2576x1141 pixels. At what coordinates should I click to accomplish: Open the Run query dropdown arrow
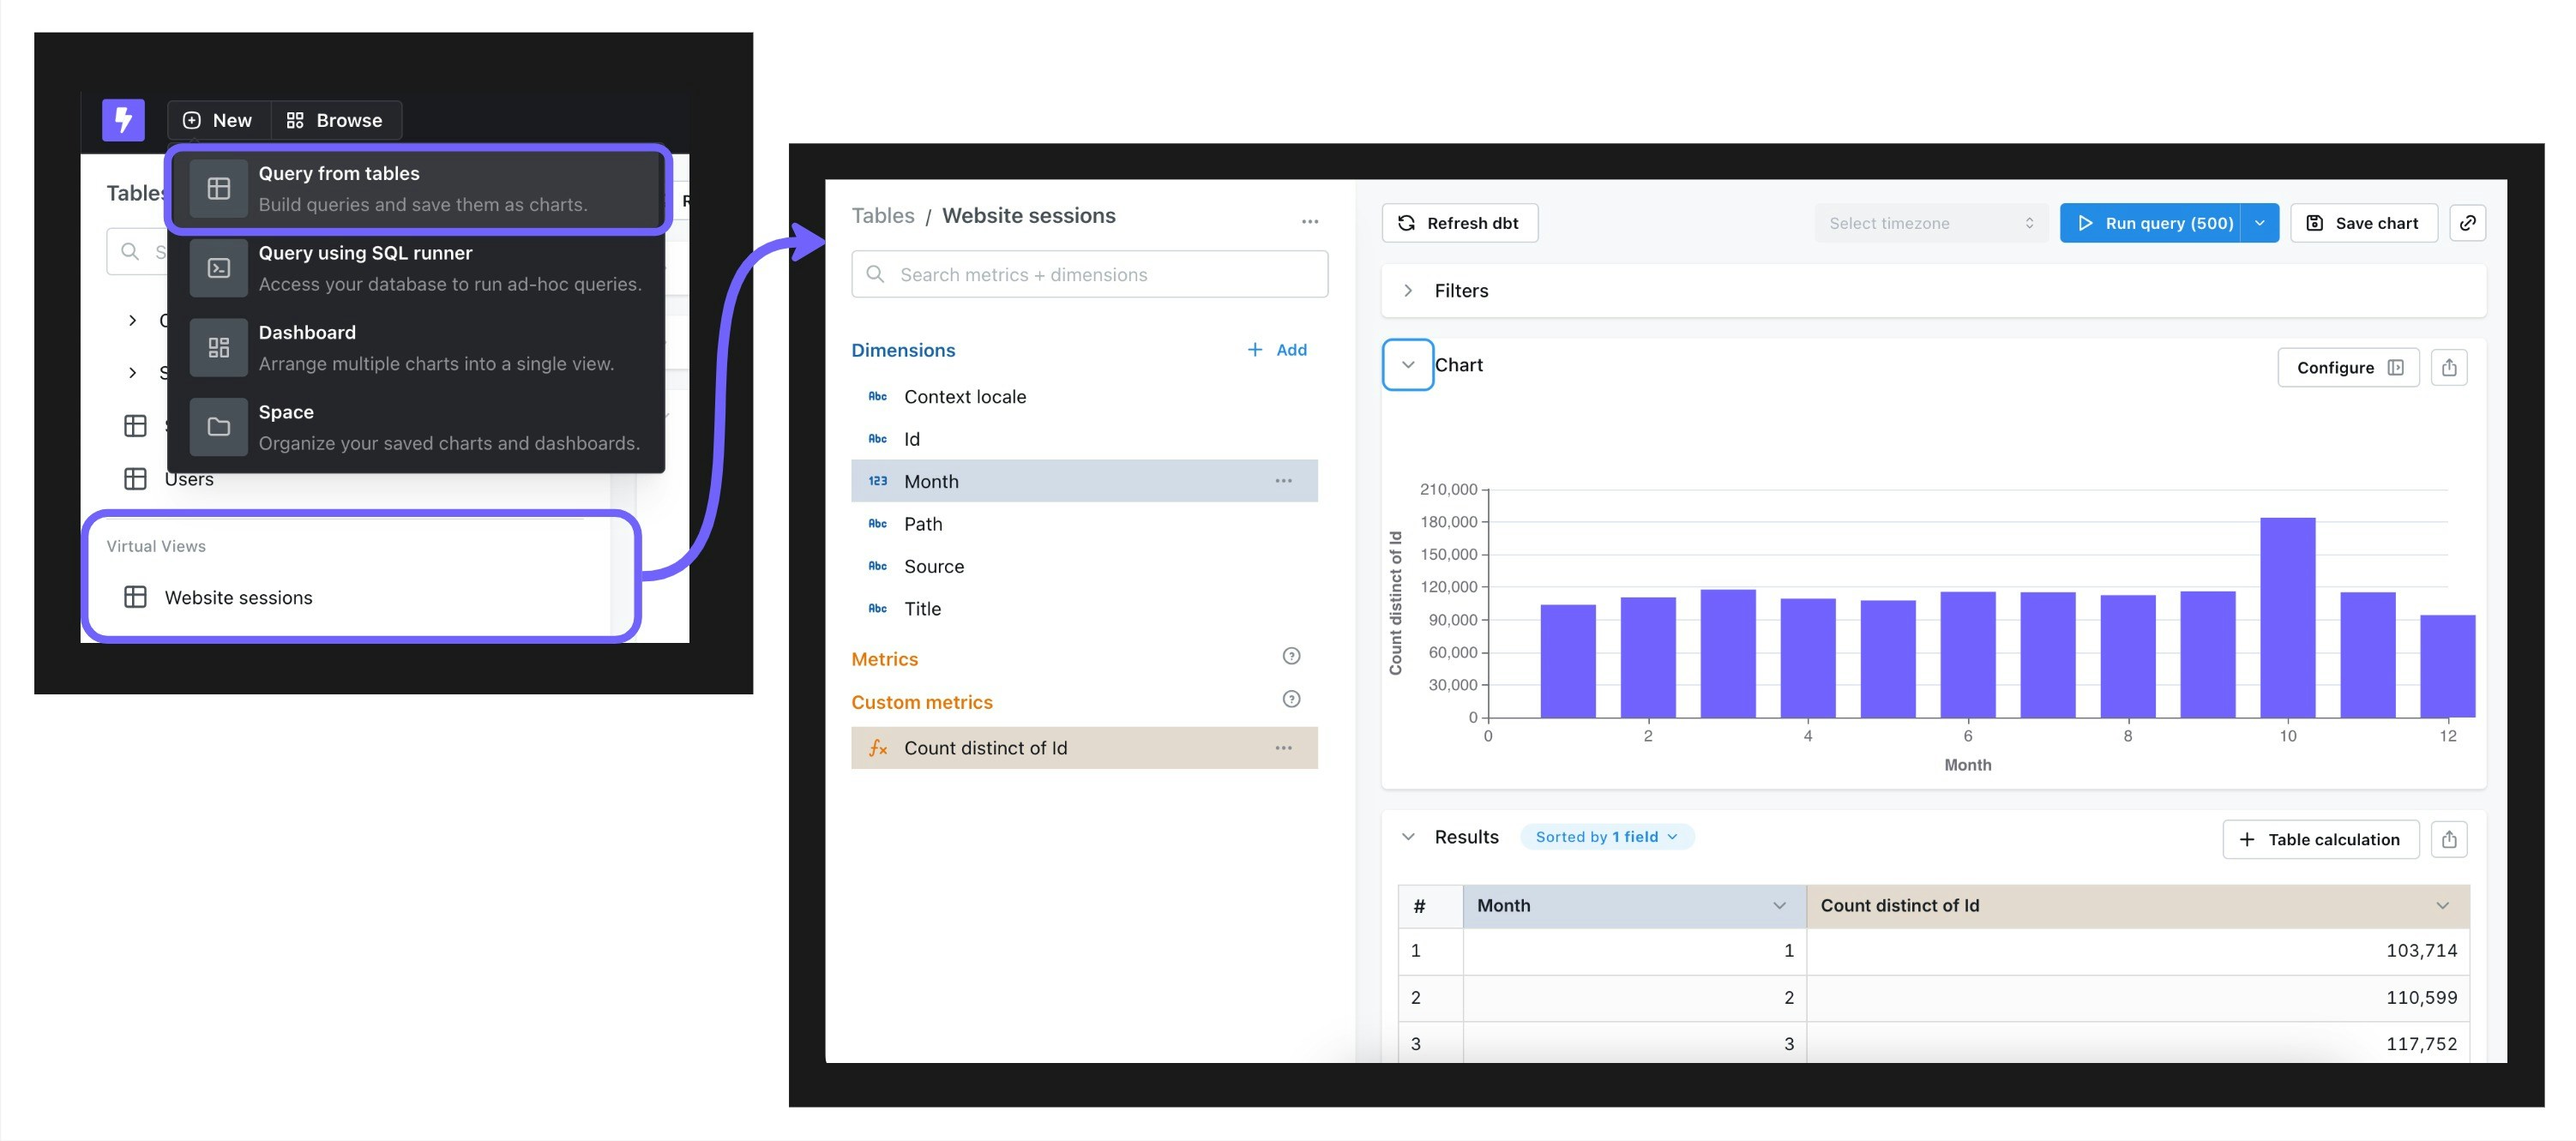pos(2259,223)
